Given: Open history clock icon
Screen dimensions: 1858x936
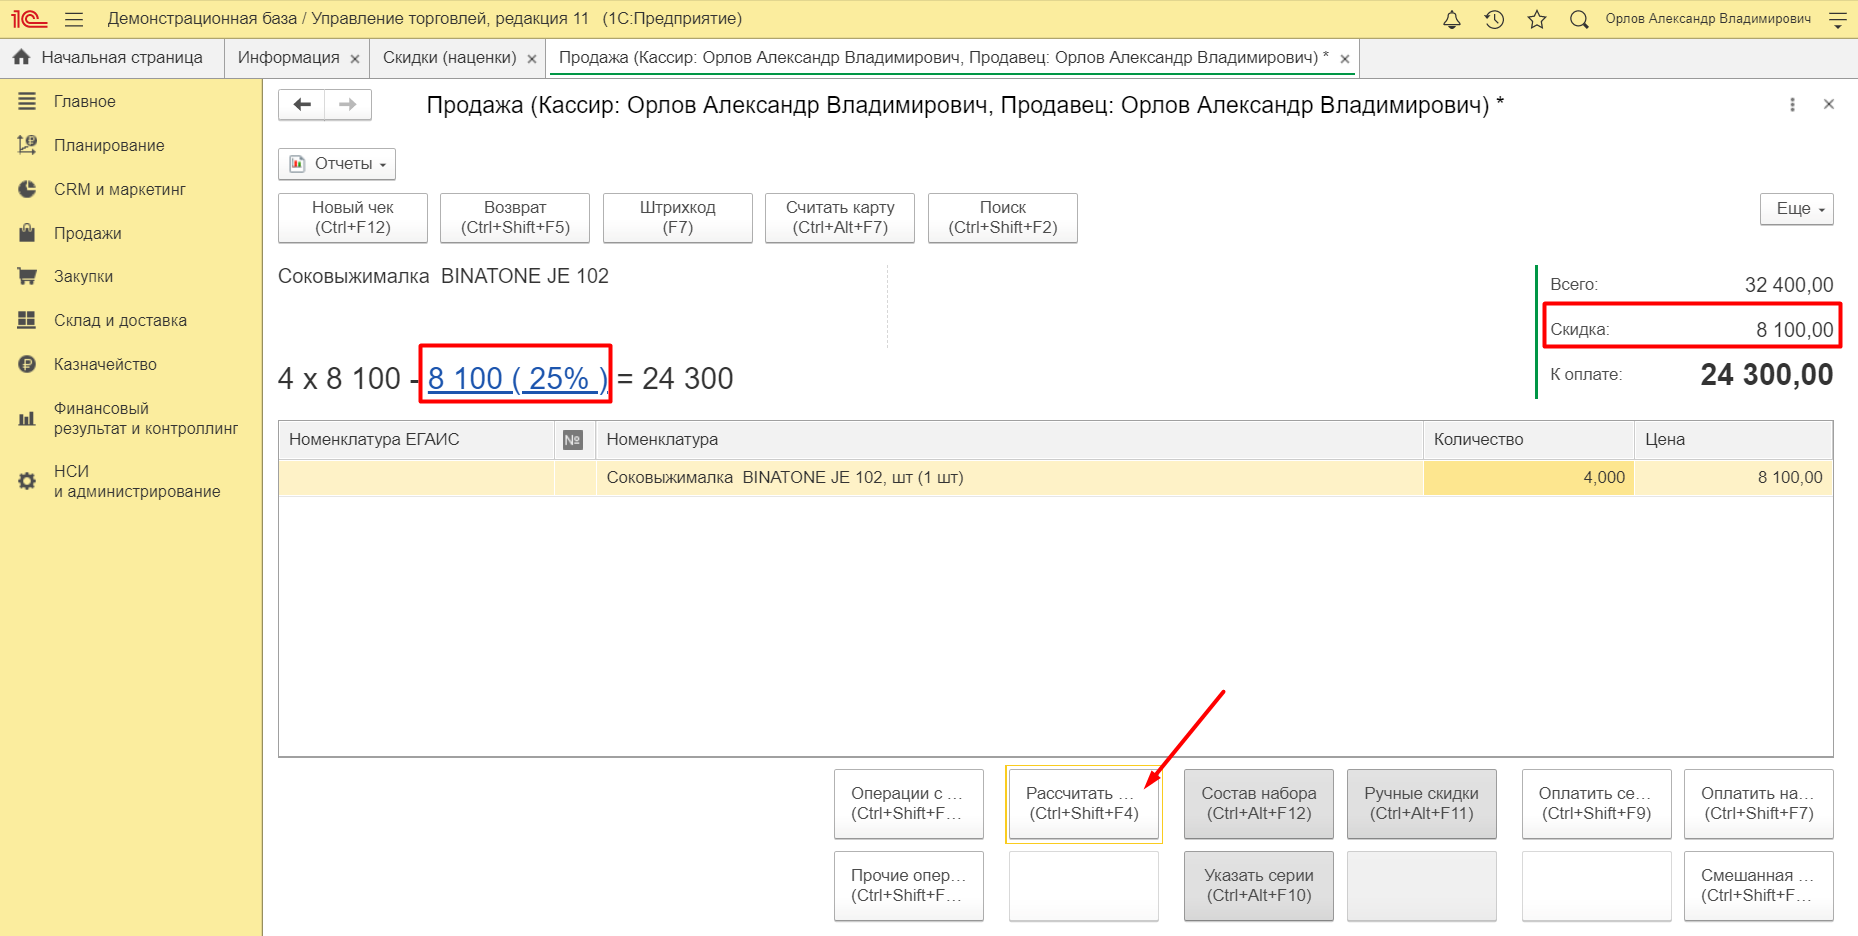Looking at the screenshot, I should pyautogui.click(x=1494, y=19).
